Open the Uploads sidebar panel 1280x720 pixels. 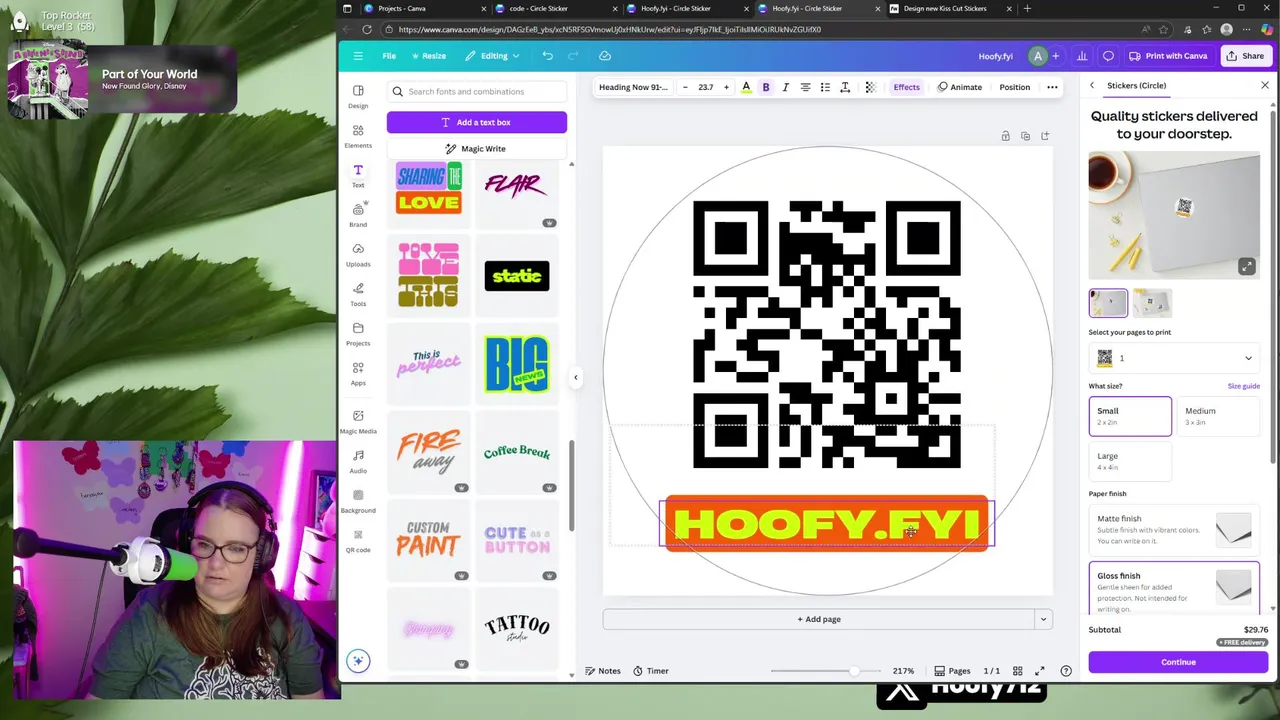pyautogui.click(x=358, y=254)
